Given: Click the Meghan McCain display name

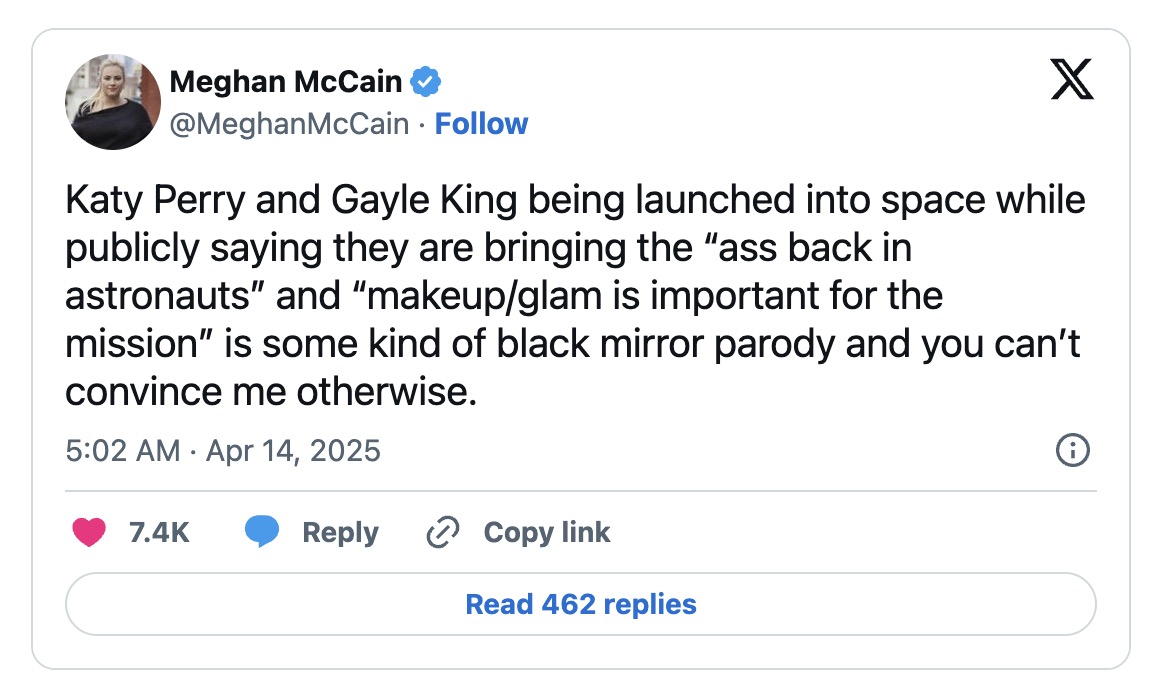Looking at the screenshot, I should click(x=286, y=82).
